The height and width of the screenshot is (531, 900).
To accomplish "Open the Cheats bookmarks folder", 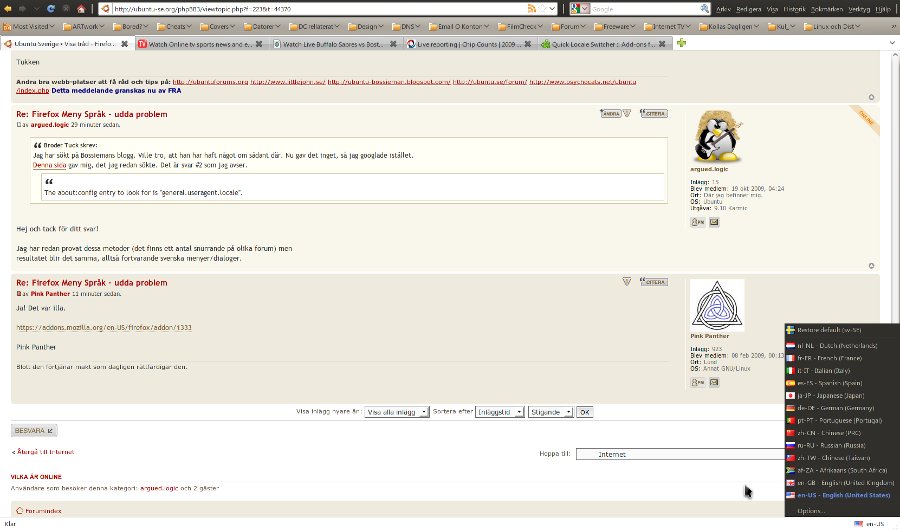I will pos(174,26).
